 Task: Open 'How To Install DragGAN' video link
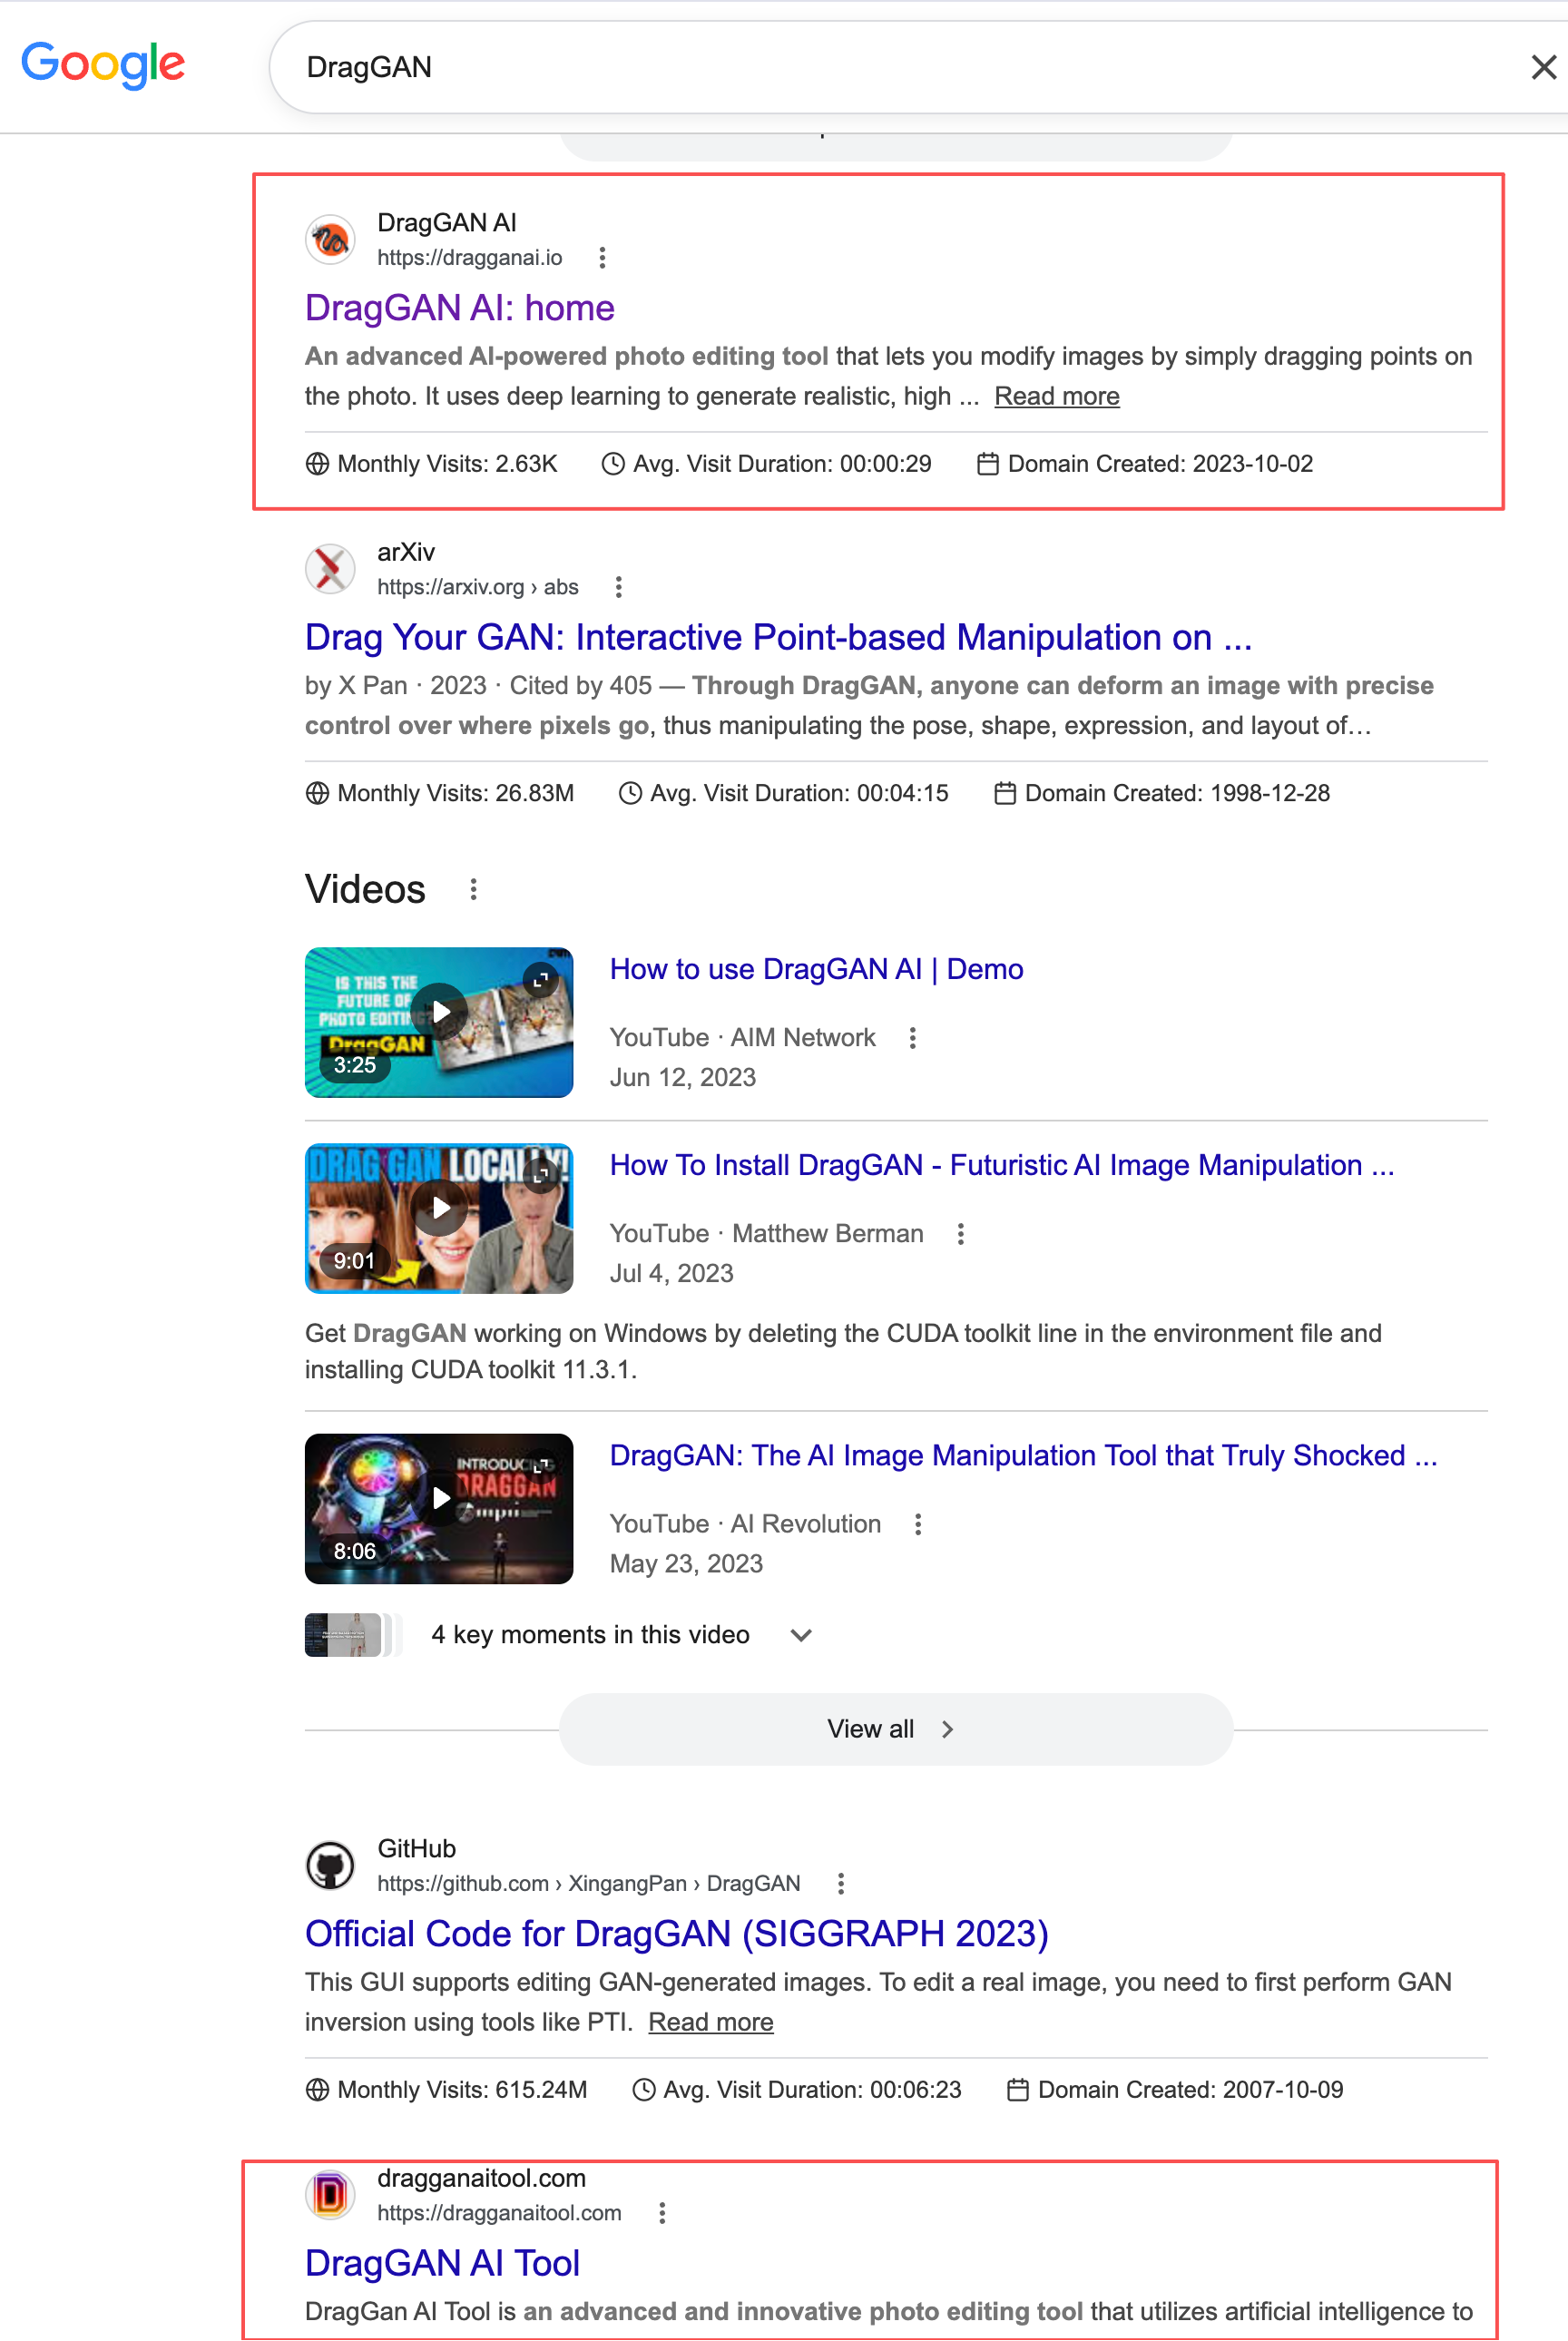(1001, 1165)
